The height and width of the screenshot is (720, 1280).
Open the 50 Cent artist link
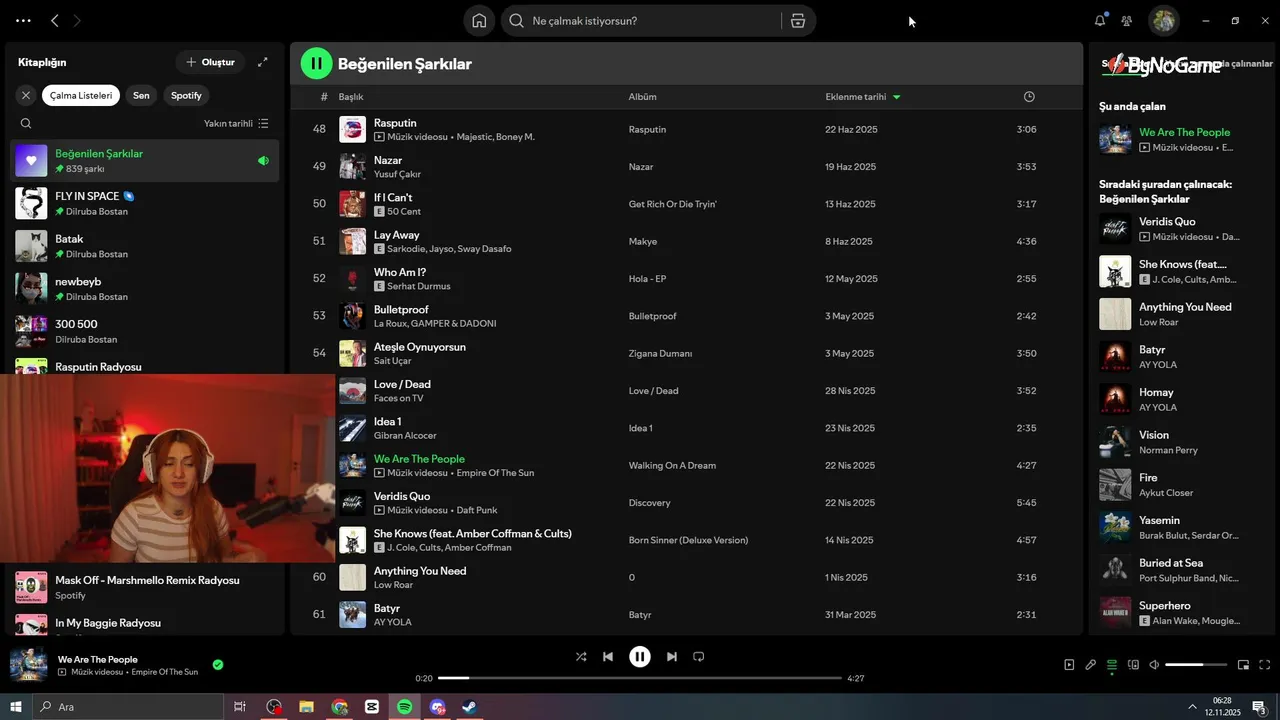(404, 212)
